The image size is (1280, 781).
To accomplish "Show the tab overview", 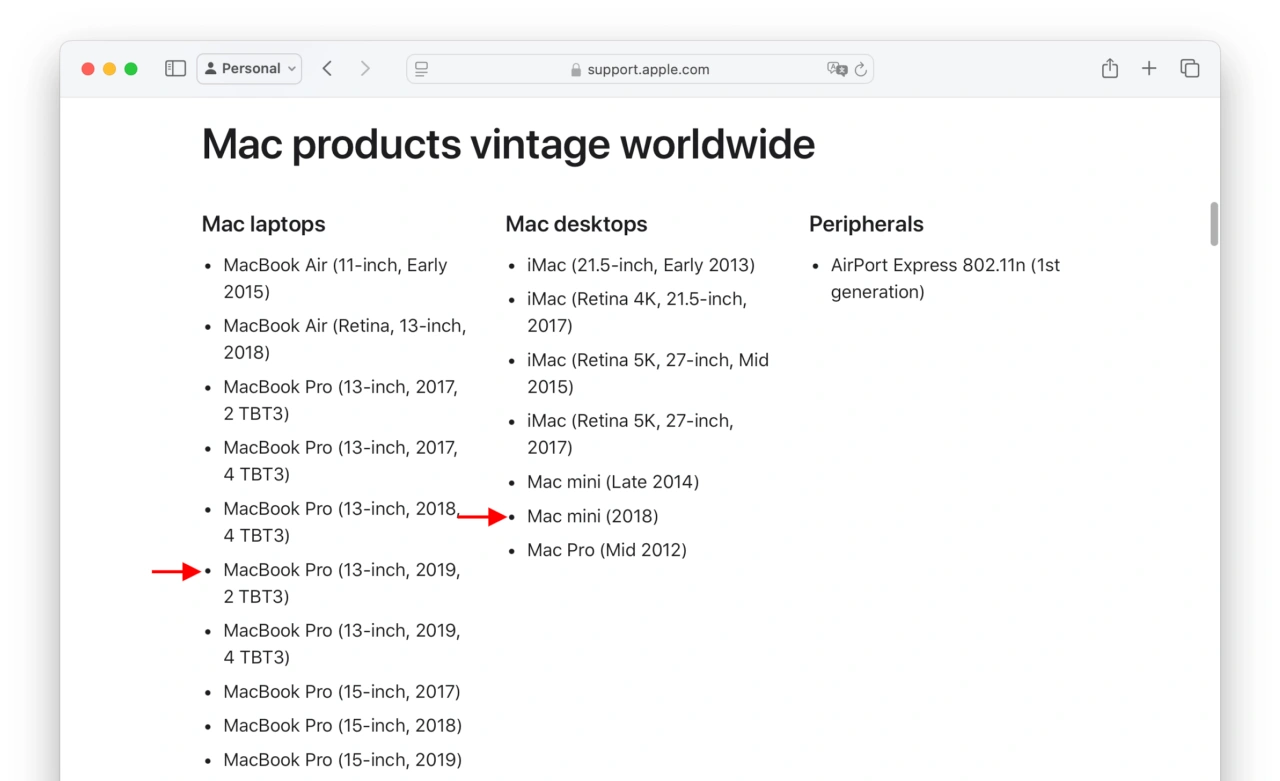I will pyautogui.click(x=1189, y=69).
